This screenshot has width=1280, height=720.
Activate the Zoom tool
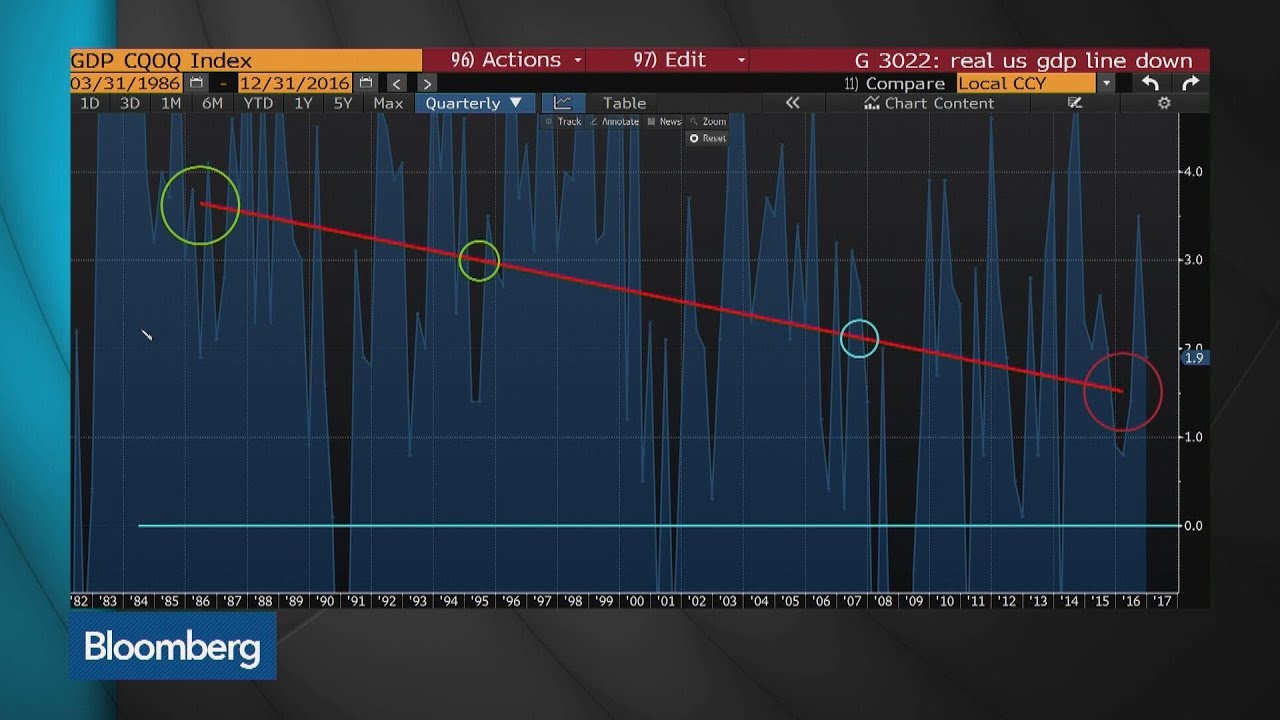[x=708, y=122]
